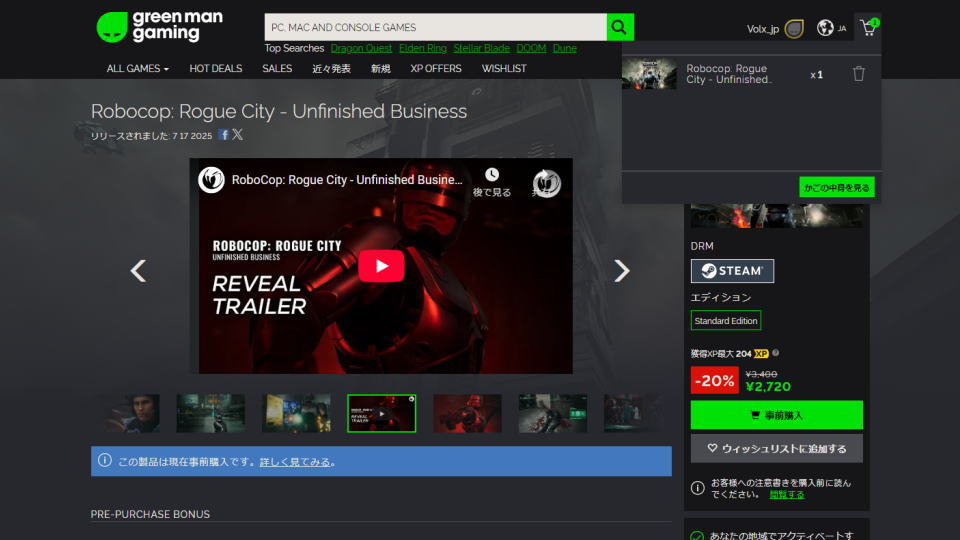
Task: Click the Elden Ring top search link
Action: click(x=422, y=48)
